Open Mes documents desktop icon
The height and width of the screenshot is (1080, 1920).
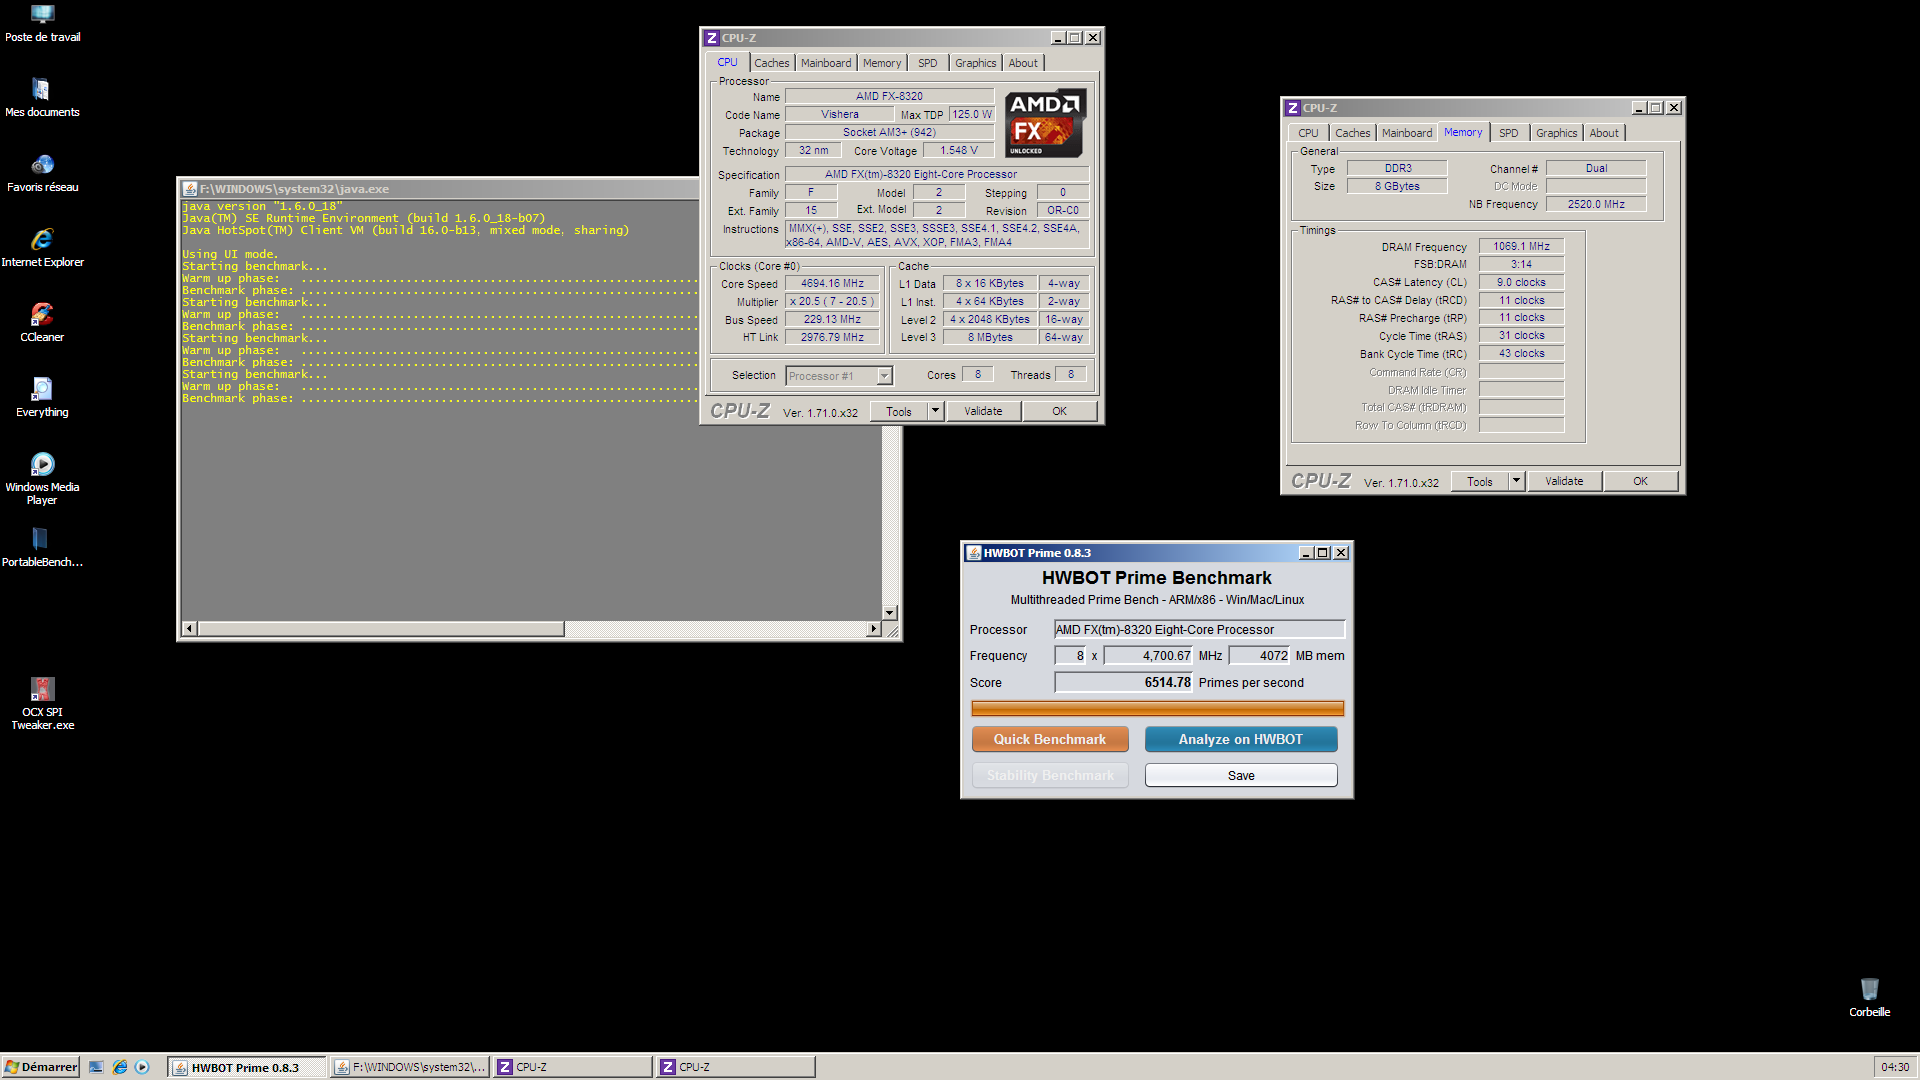42,98
